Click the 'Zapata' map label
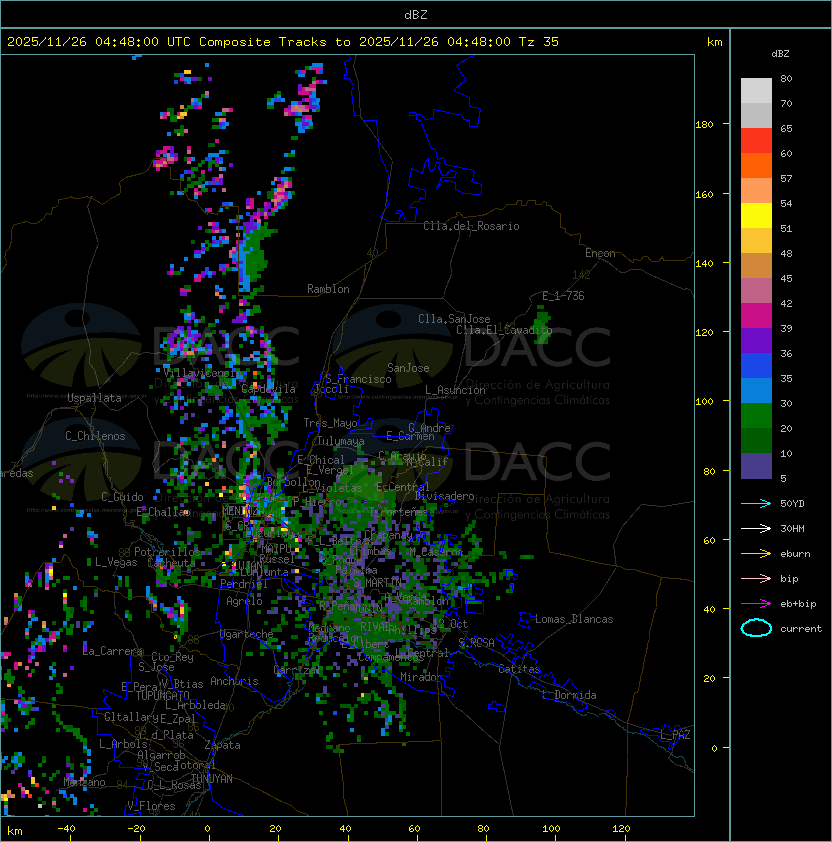Image resolution: width=832 pixels, height=842 pixels. pos(222,745)
